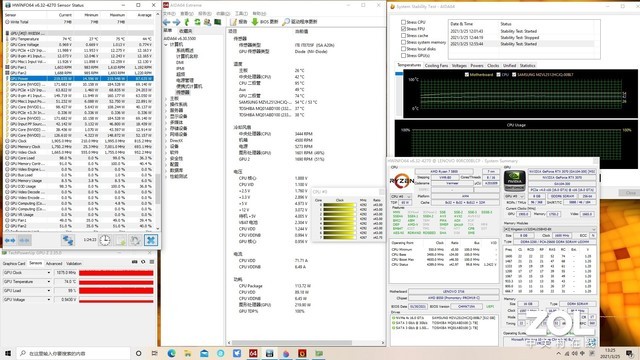
Task: Click 驱动程序更新 button in AIDA64
Action: coord(300,22)
